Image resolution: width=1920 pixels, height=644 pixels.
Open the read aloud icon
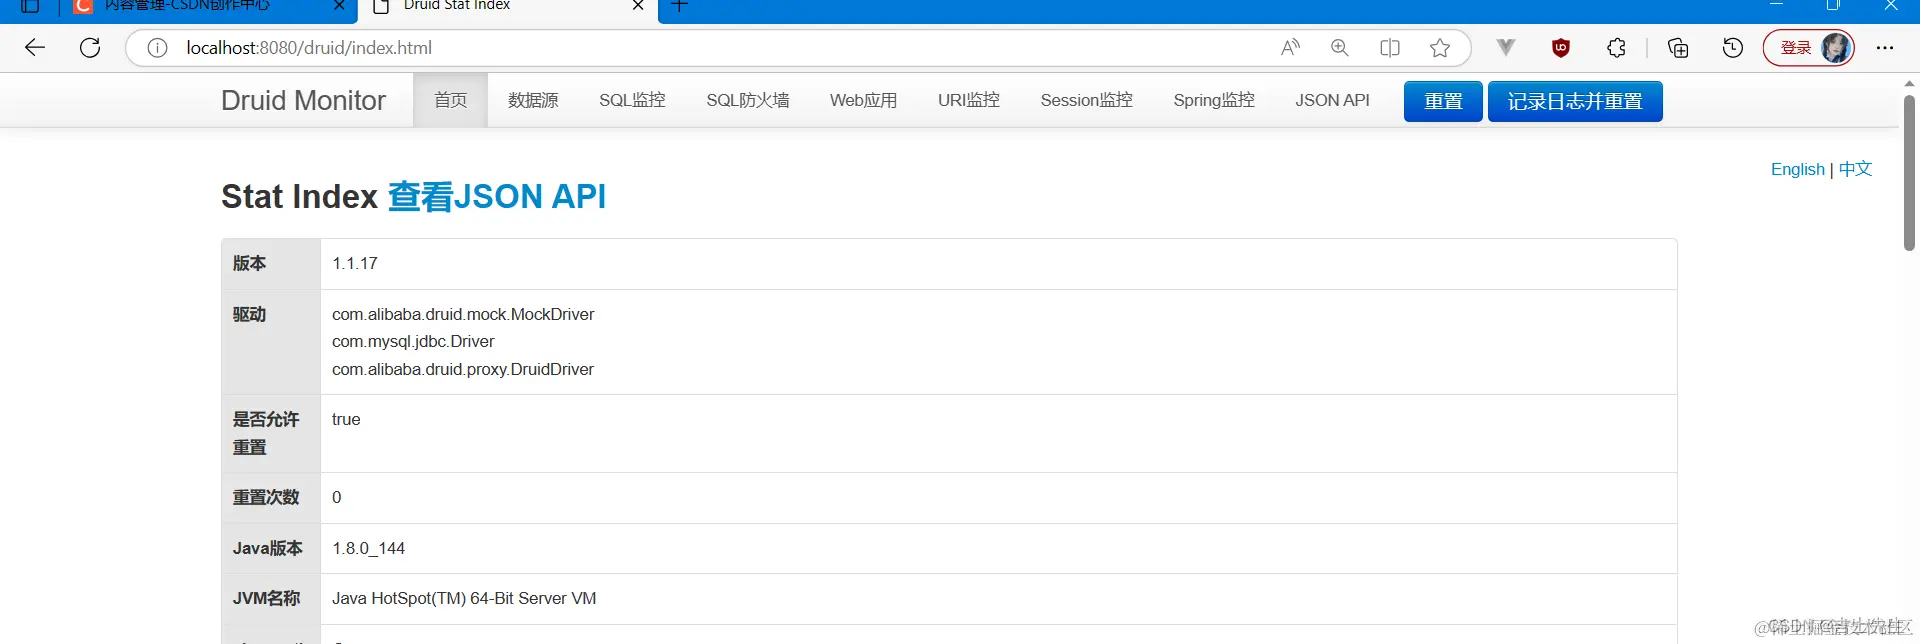[x=1291, y=48]
